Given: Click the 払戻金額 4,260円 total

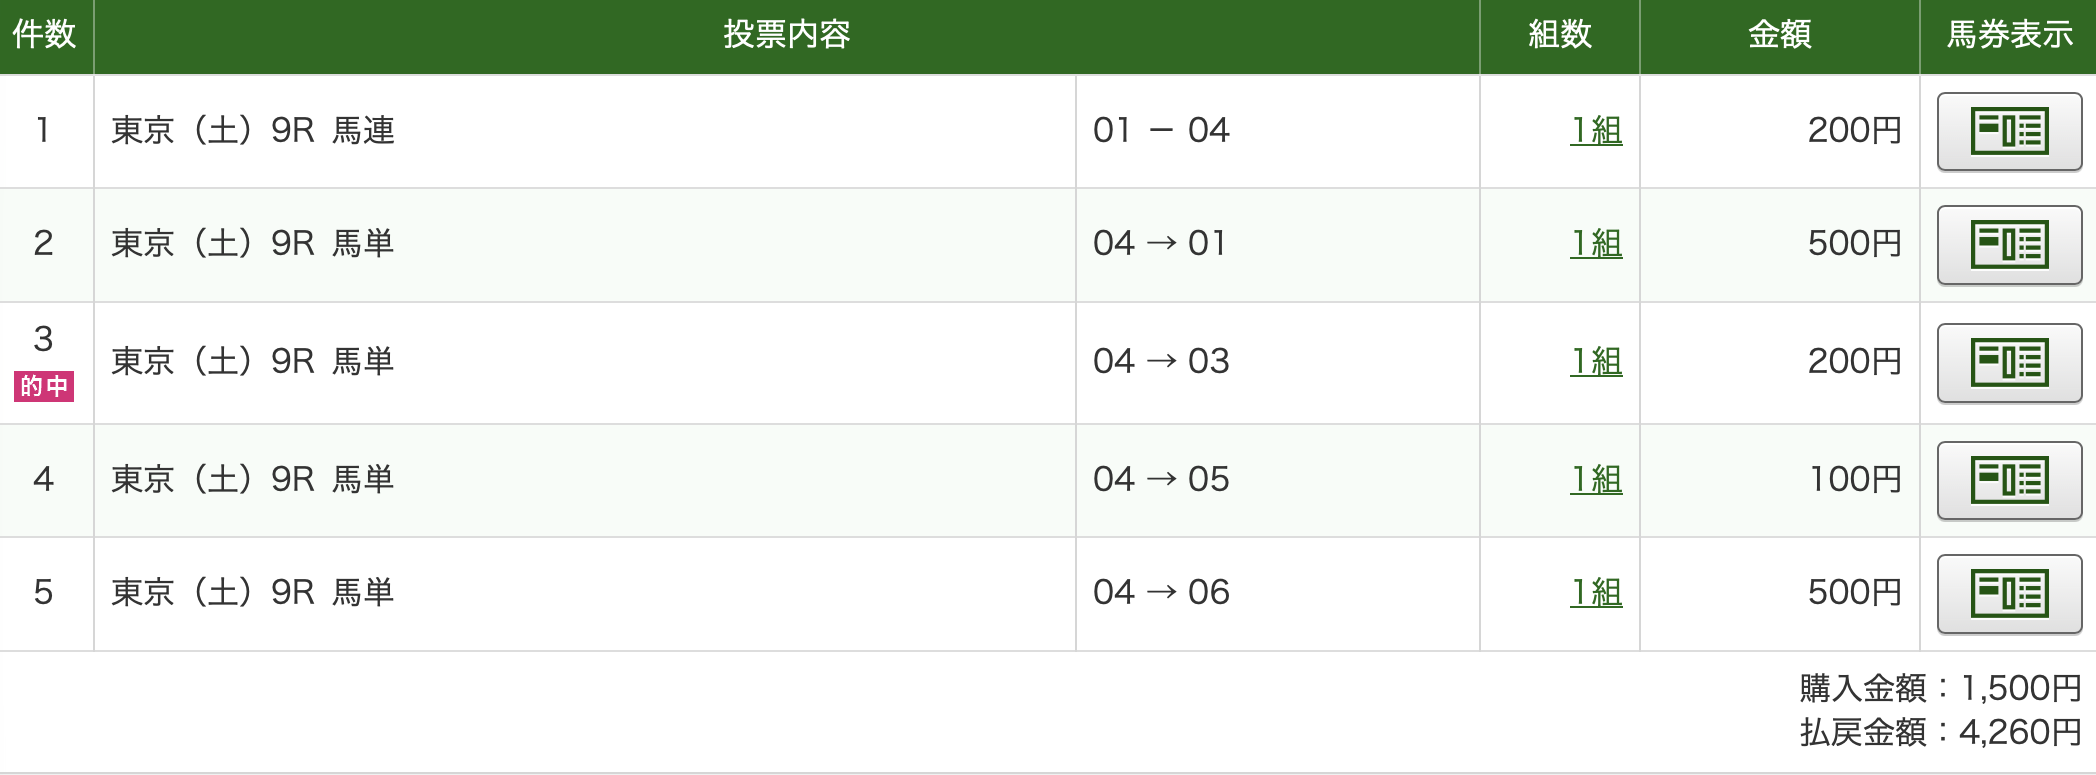Looking at the screenshot, I should click(x=1940, y=733).
